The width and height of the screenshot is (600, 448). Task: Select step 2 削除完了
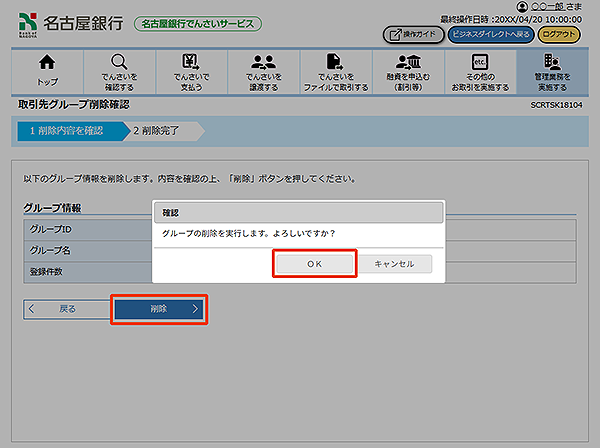(x=162, y=131)
